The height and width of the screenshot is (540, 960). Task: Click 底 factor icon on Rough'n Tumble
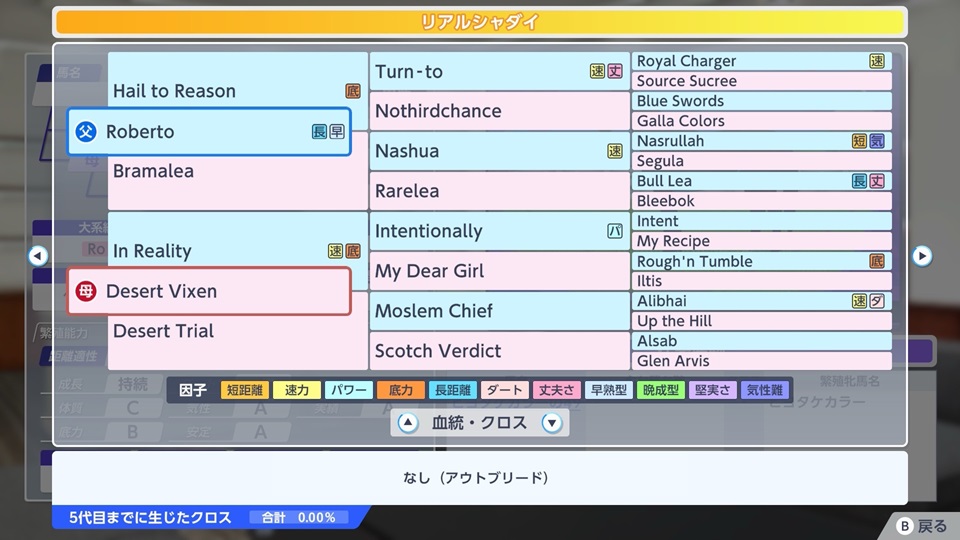point(877,261)
